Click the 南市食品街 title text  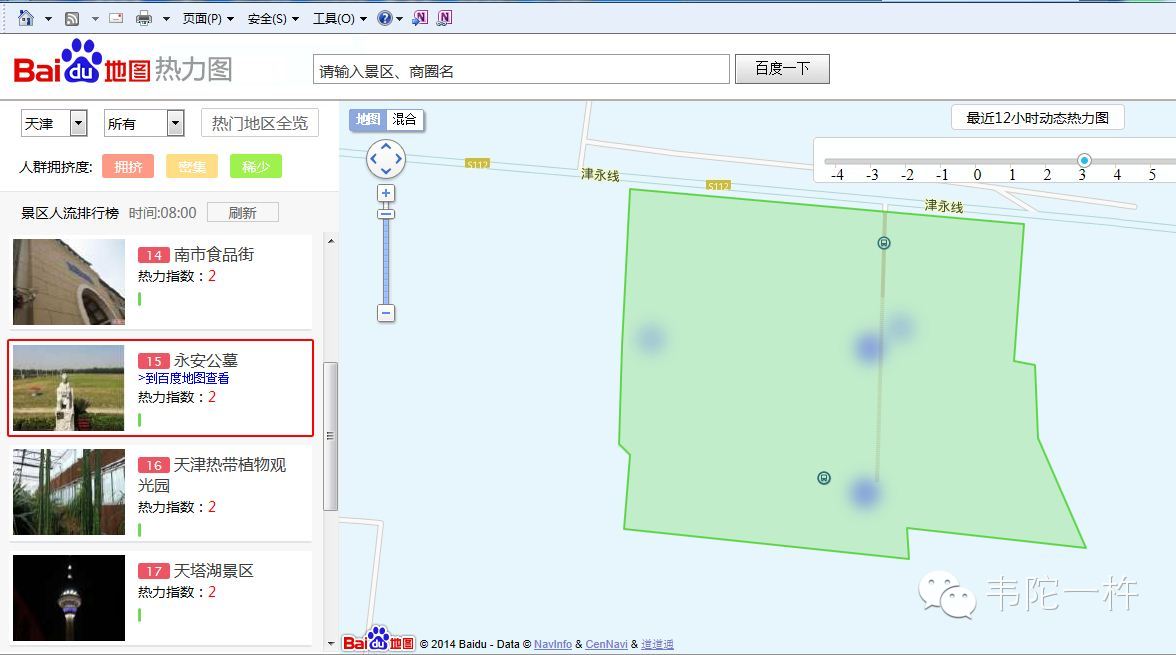pyautogui.click(x=214, y=254)
